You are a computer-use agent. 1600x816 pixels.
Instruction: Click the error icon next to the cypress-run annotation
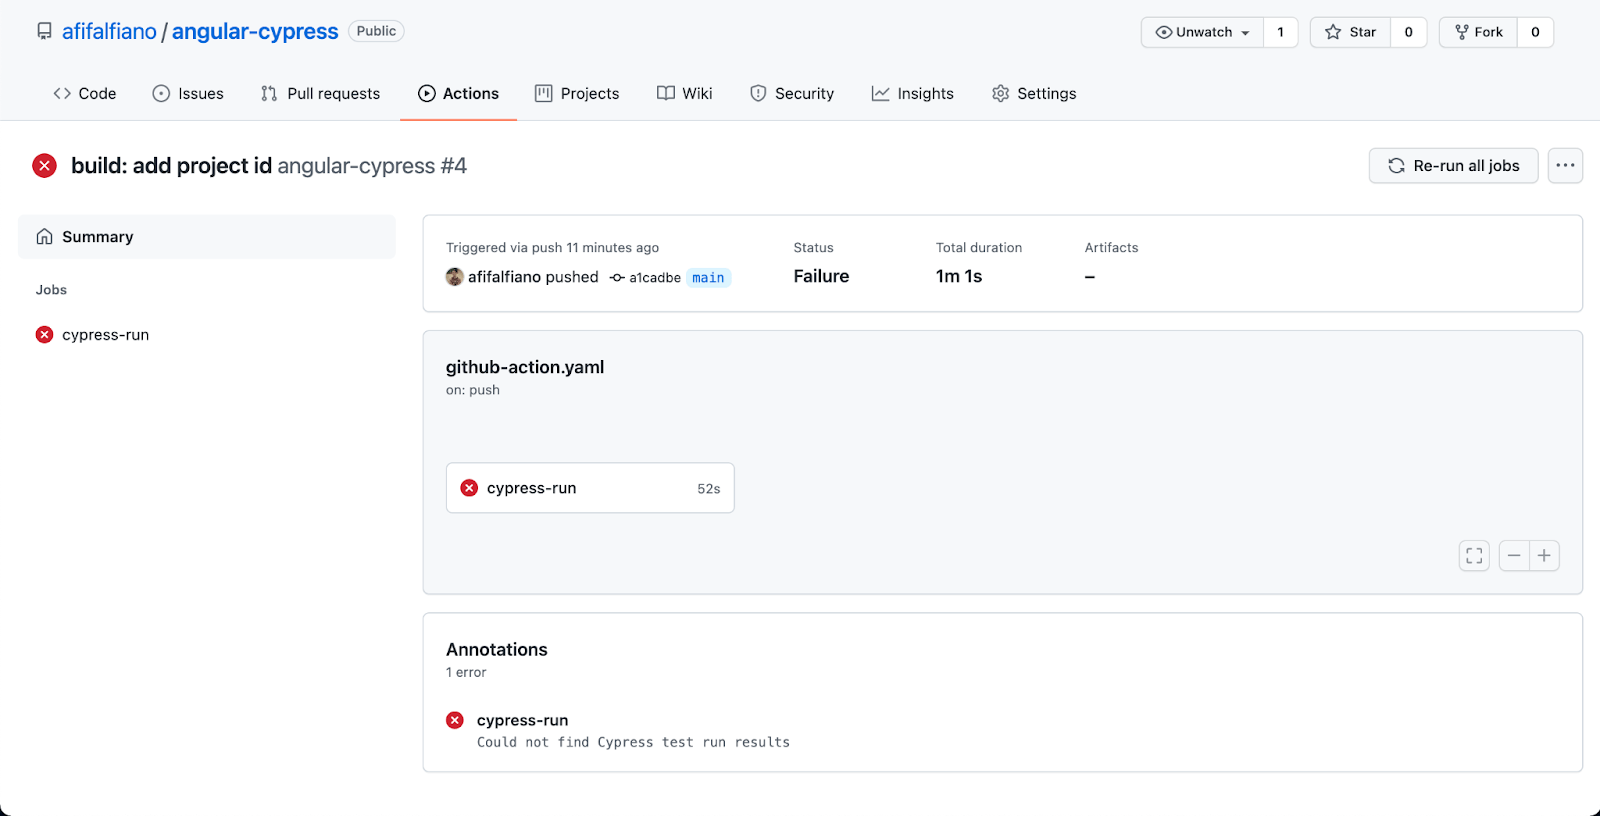(x=455, y=720)
